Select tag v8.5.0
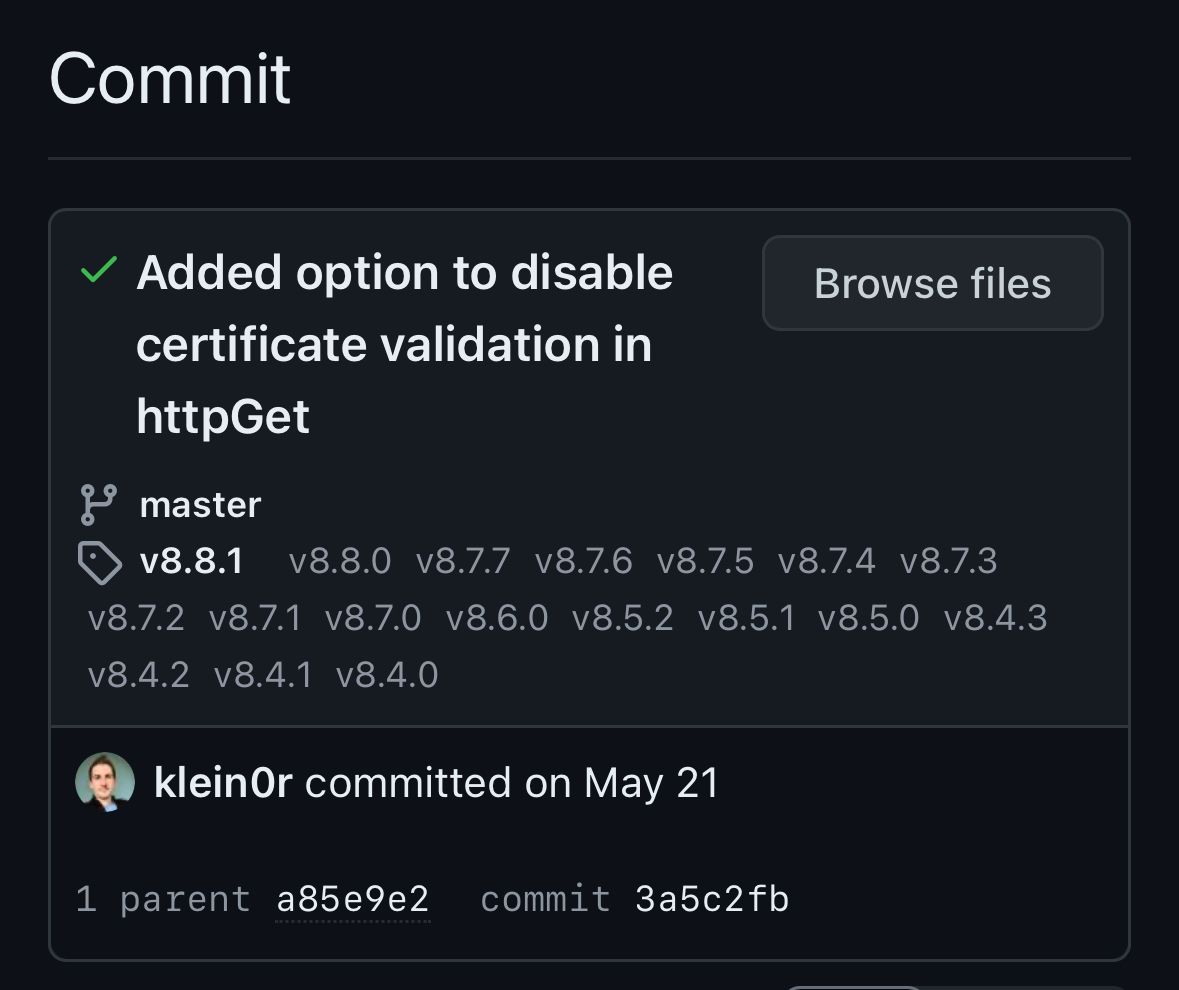This screenshot has width=1179, height=990. (868, 619)
